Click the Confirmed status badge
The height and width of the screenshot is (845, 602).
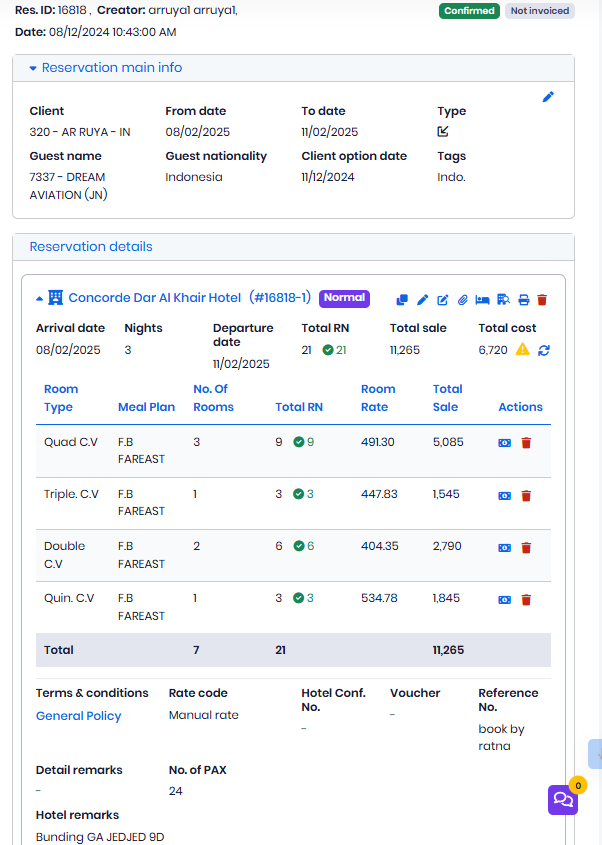[x=469, y=11]
